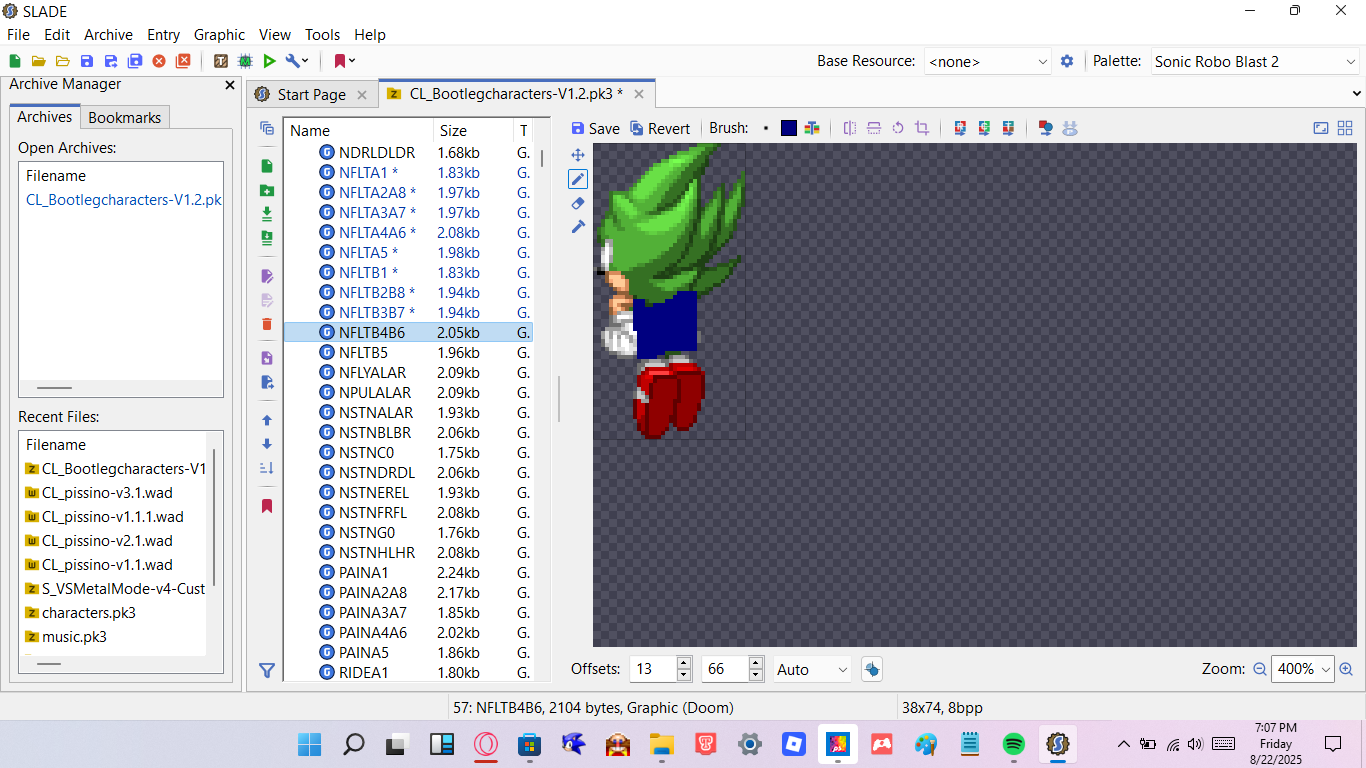Switch to the Bookmarks tab

125,117
